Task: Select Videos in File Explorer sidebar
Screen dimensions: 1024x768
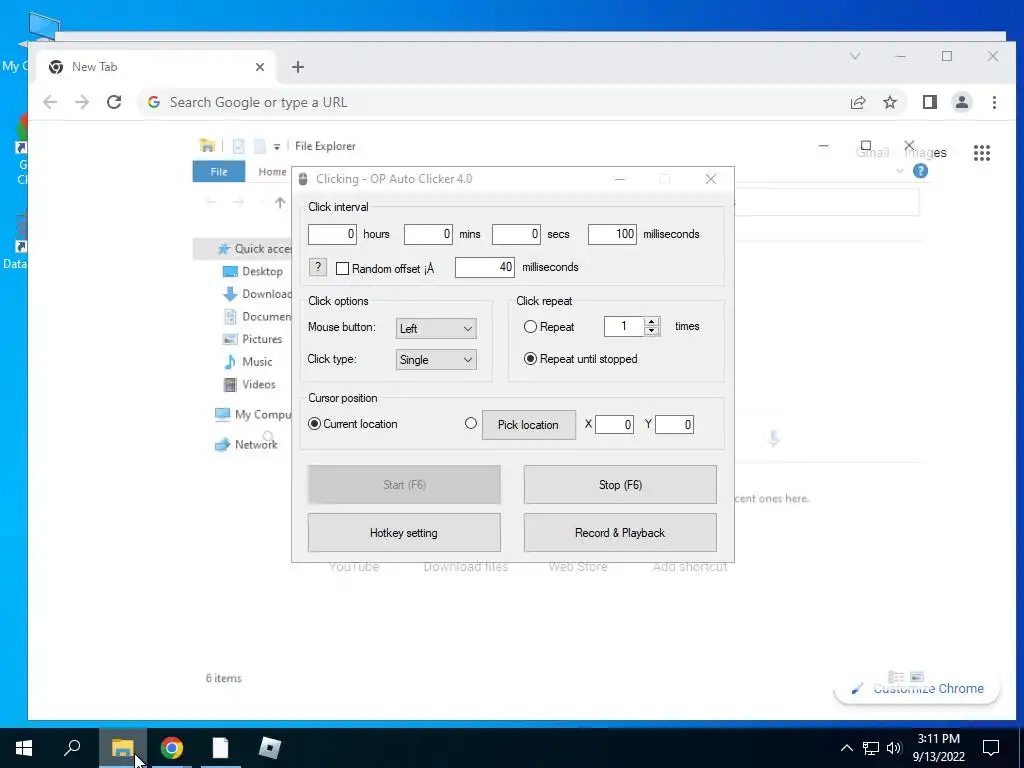Action: [x=259, y=384]
